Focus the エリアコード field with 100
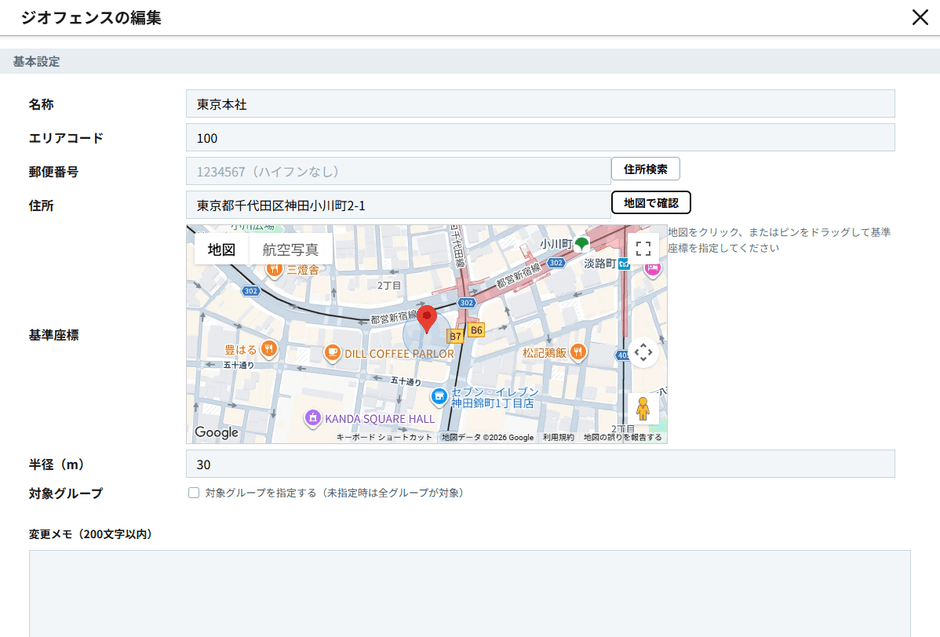 (x=540, y=138)
